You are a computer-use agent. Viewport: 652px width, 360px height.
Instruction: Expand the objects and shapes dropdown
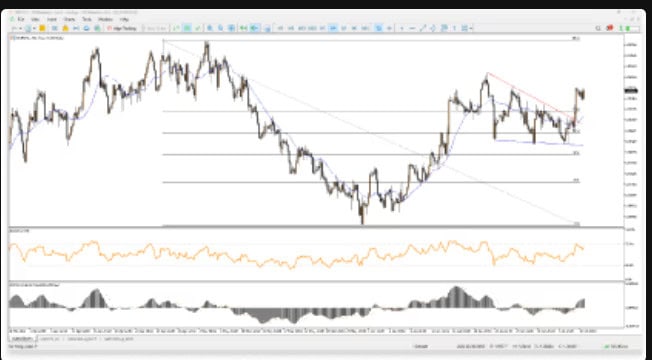(471, 28)
